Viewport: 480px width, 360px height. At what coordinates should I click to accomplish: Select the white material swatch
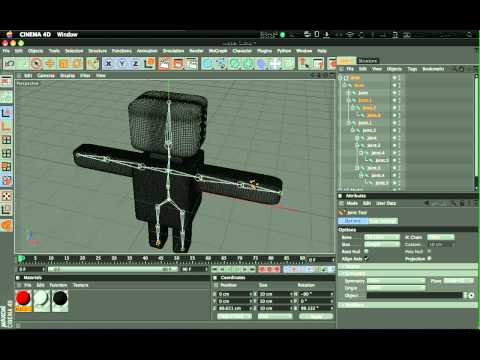pyautogui.click(x=41, y=300)
